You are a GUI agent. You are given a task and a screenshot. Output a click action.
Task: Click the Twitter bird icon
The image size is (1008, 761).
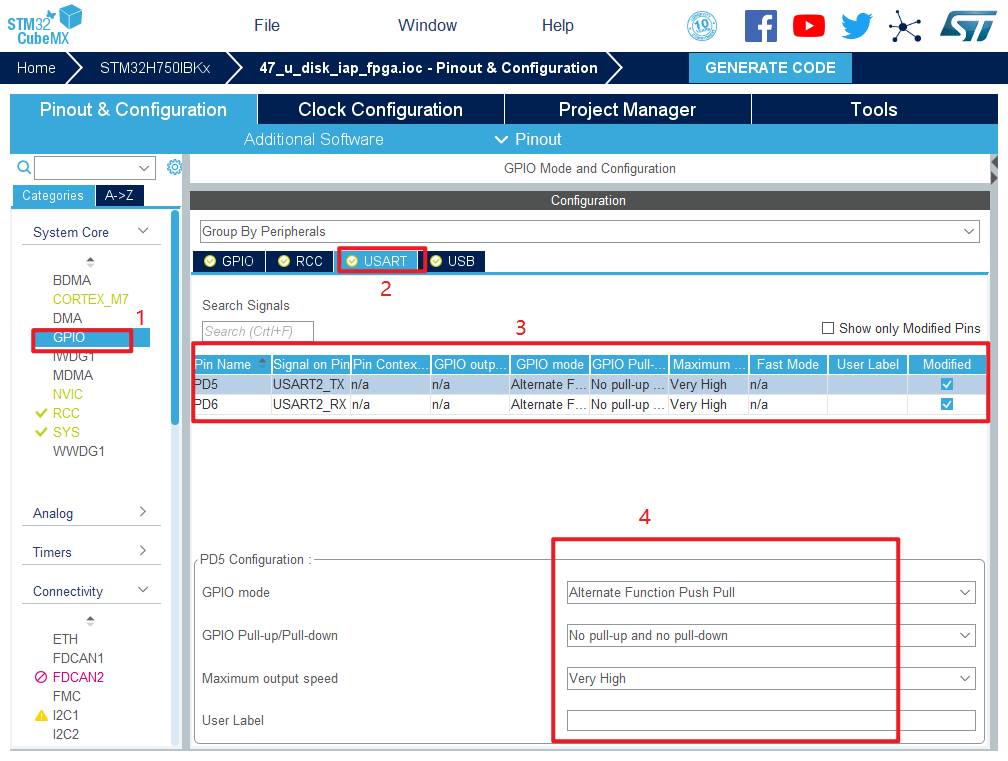click(x=857, y=26)
